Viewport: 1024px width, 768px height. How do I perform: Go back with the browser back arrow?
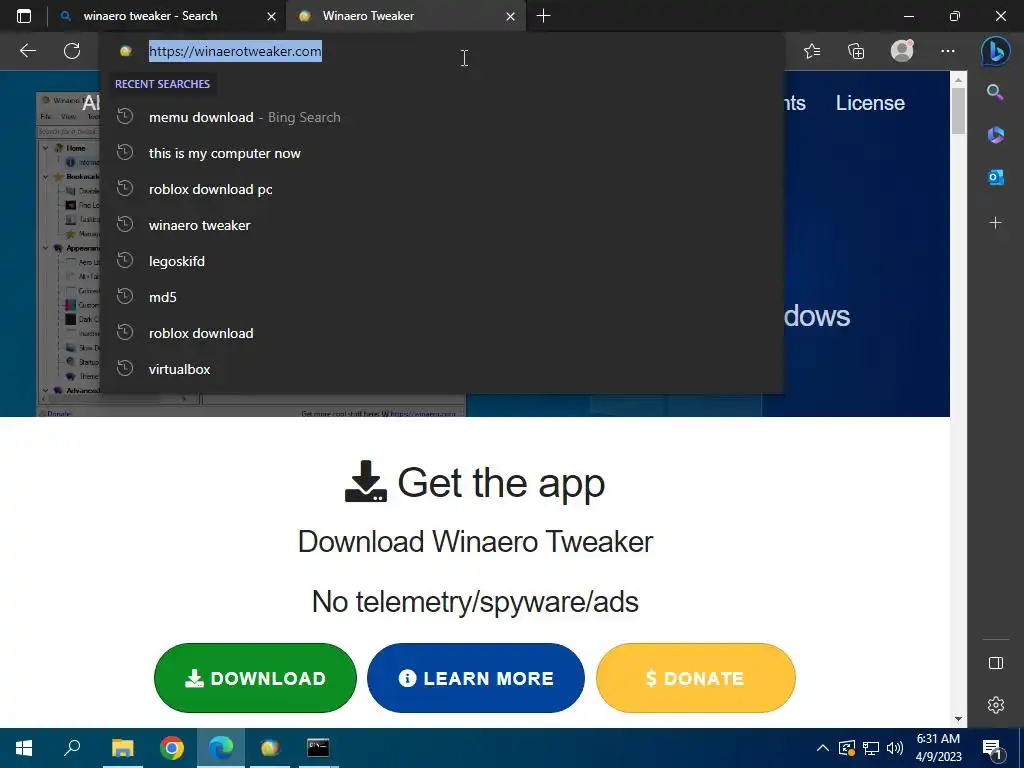pos(28,51)
